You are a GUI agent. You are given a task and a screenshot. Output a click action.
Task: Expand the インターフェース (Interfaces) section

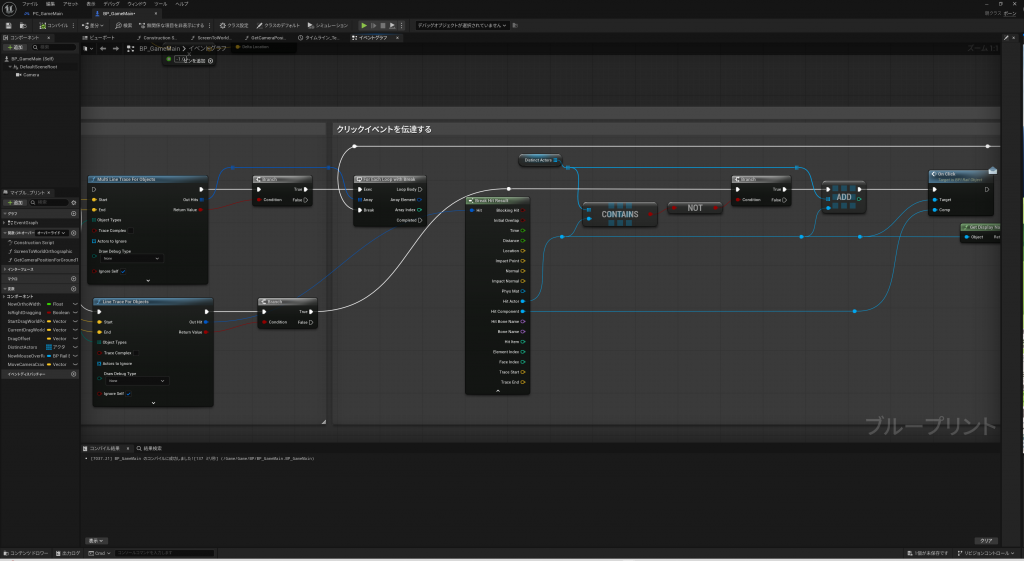pos(5,269)
